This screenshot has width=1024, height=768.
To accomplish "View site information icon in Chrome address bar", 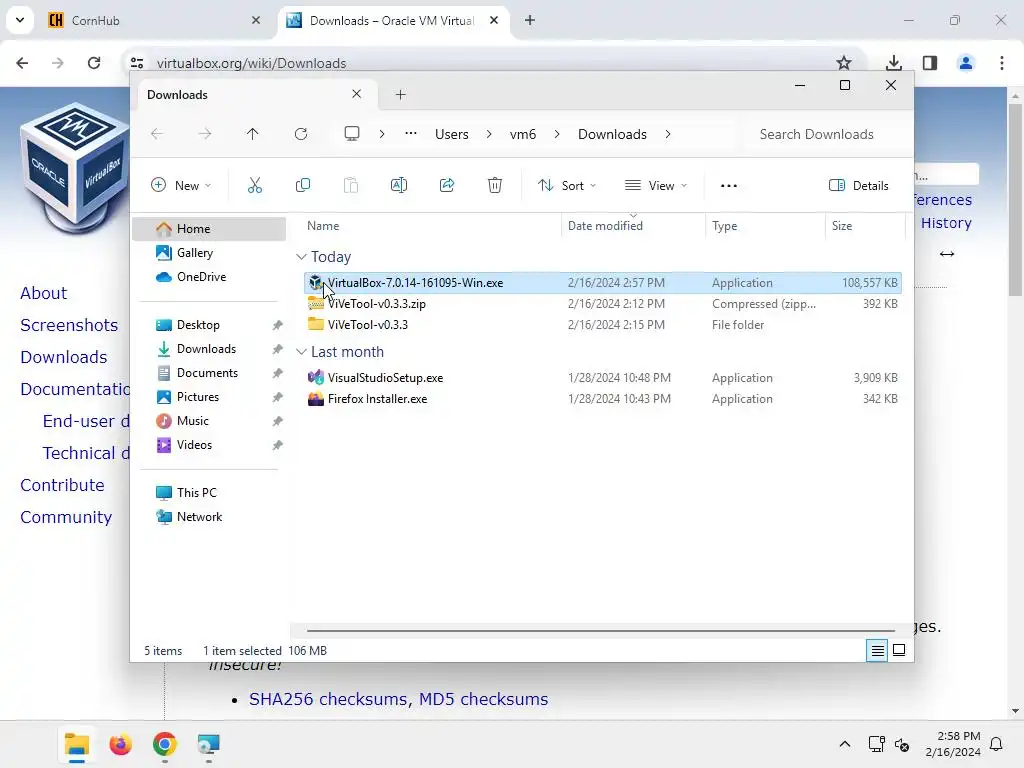I will coord(137,63).
